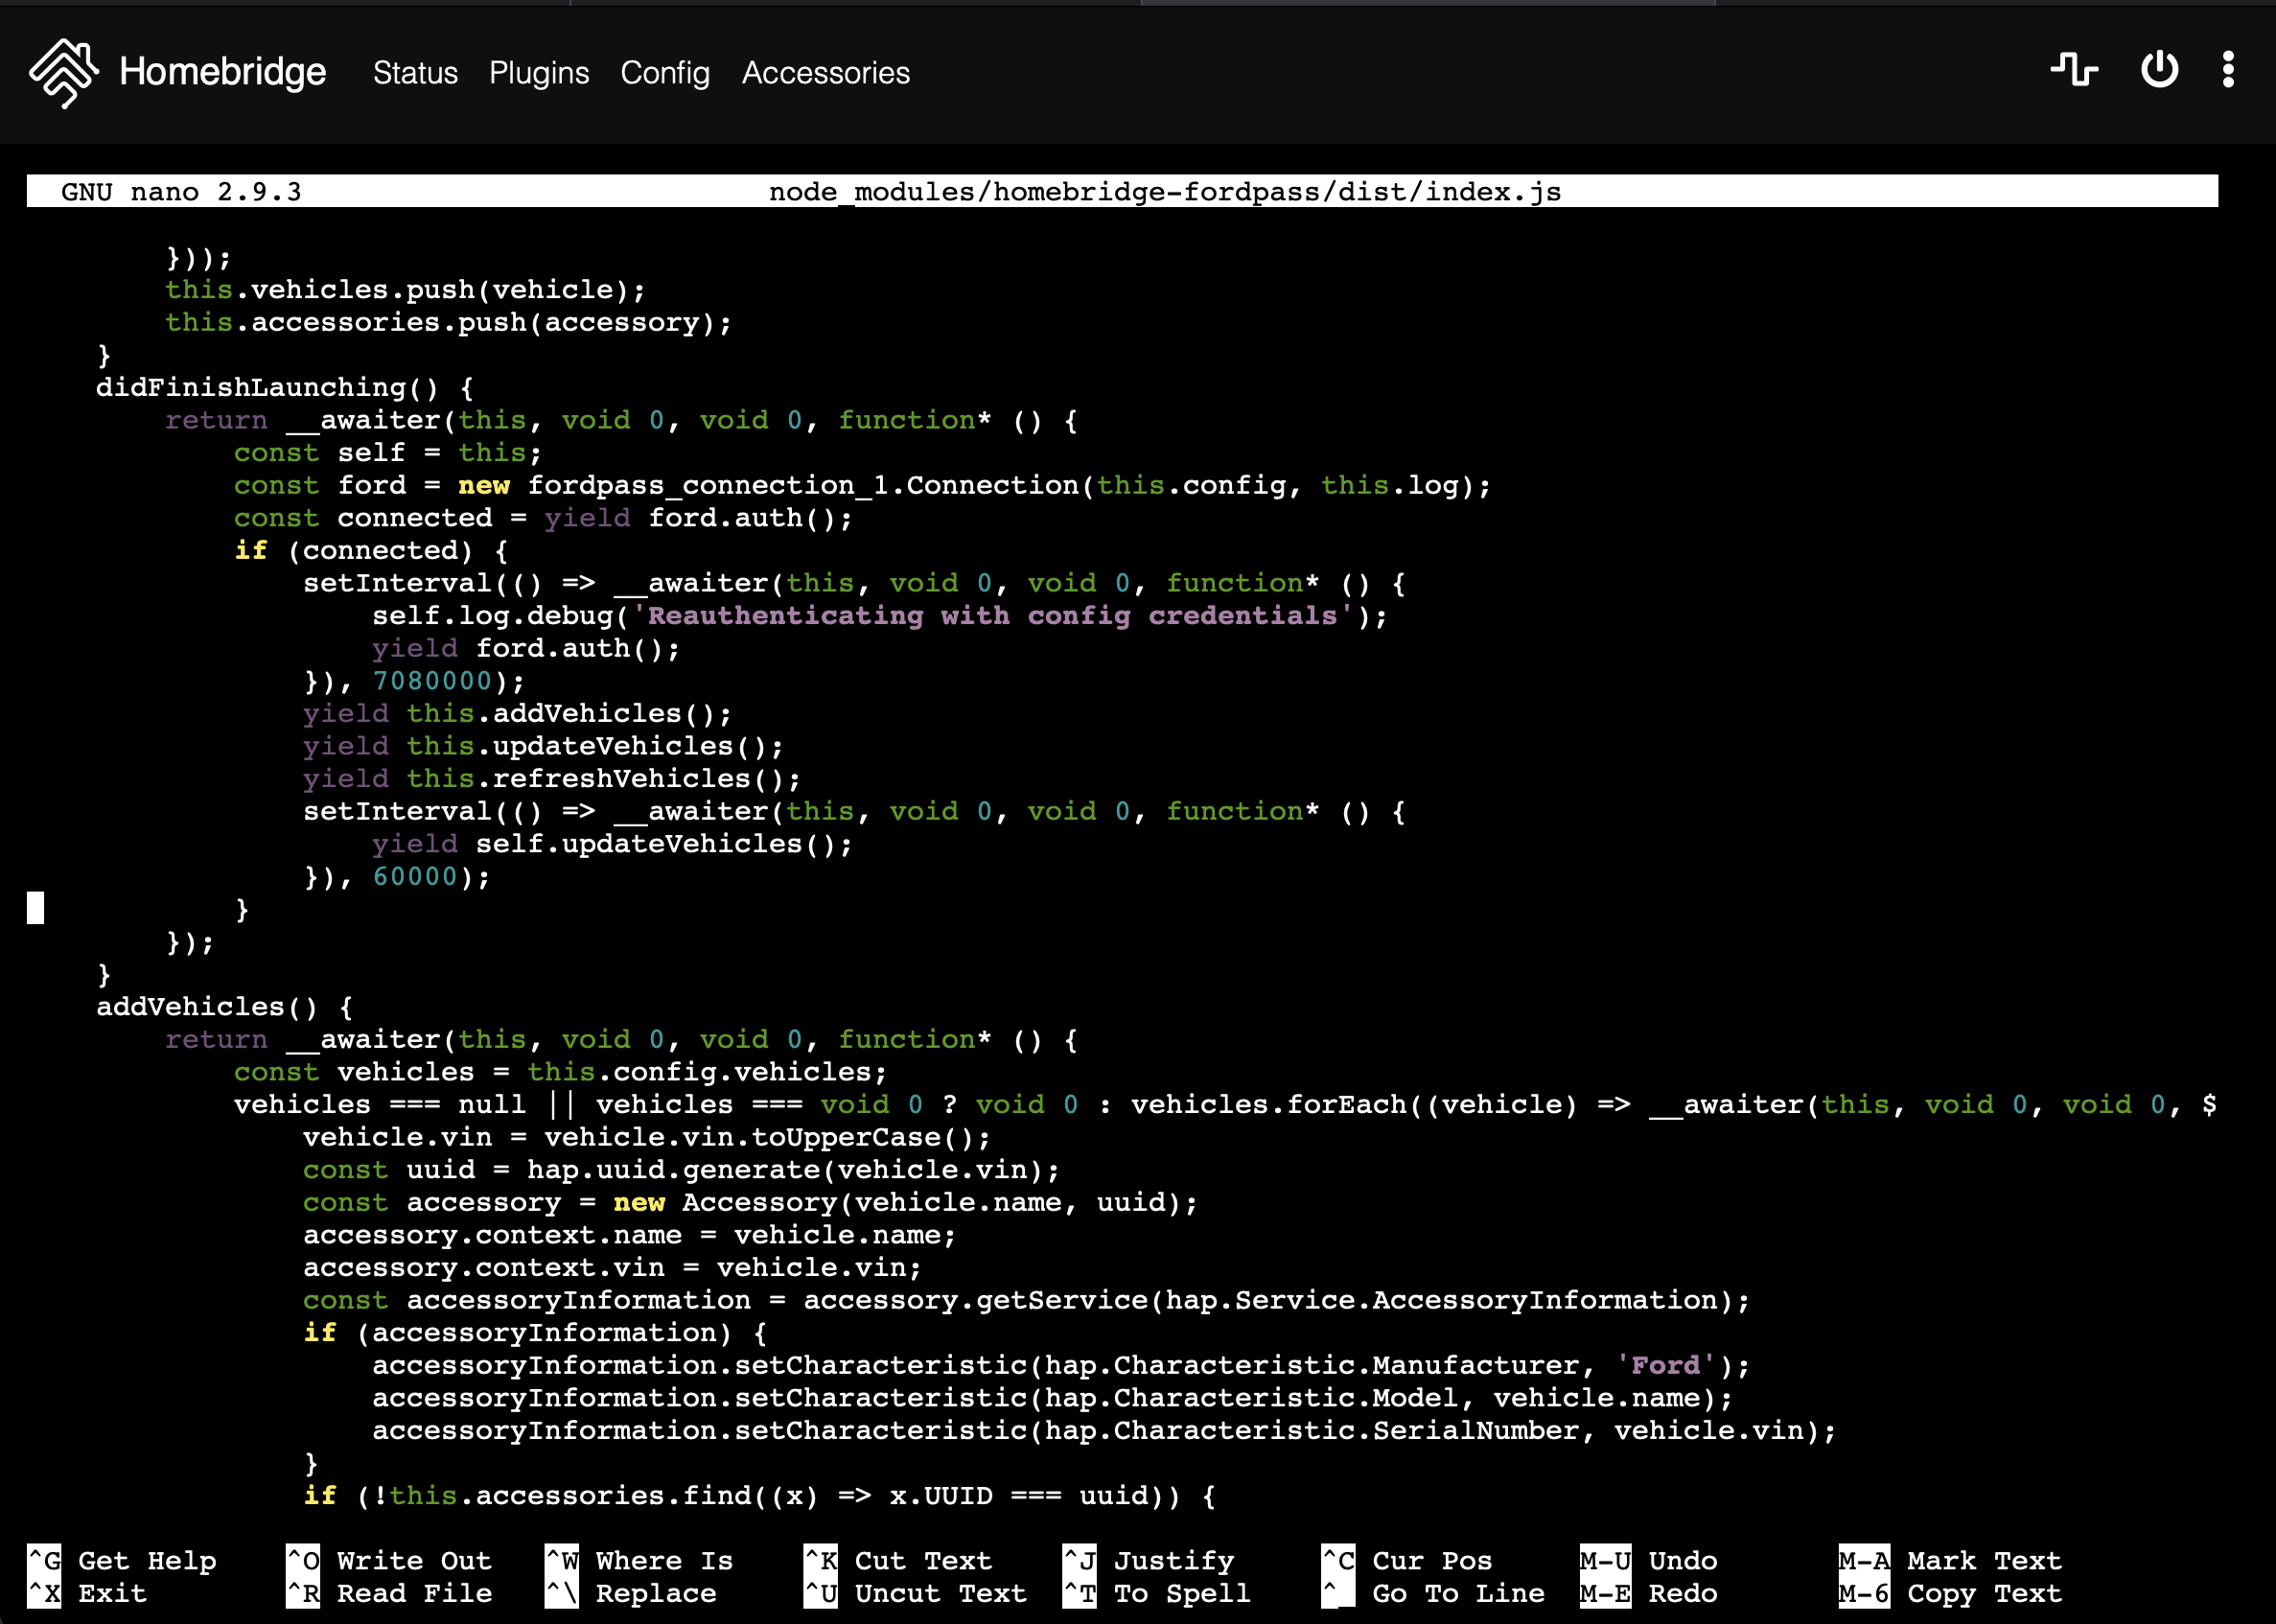
Task: Click the '^R Read File' shortcut
Action: pos(389,1594)
